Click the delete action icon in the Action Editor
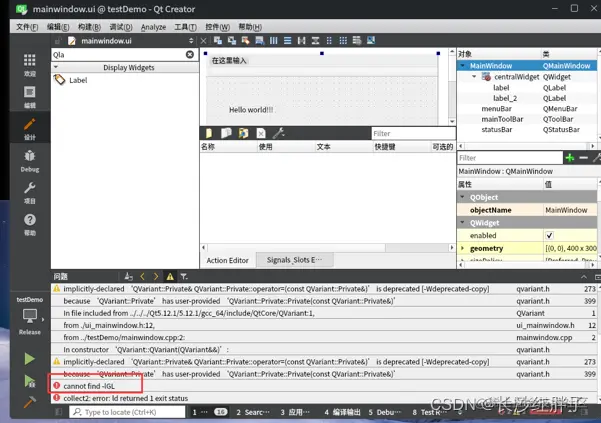The height and width of the screenshot is (423, 601). pyautogui.click(x=261, y=133)
